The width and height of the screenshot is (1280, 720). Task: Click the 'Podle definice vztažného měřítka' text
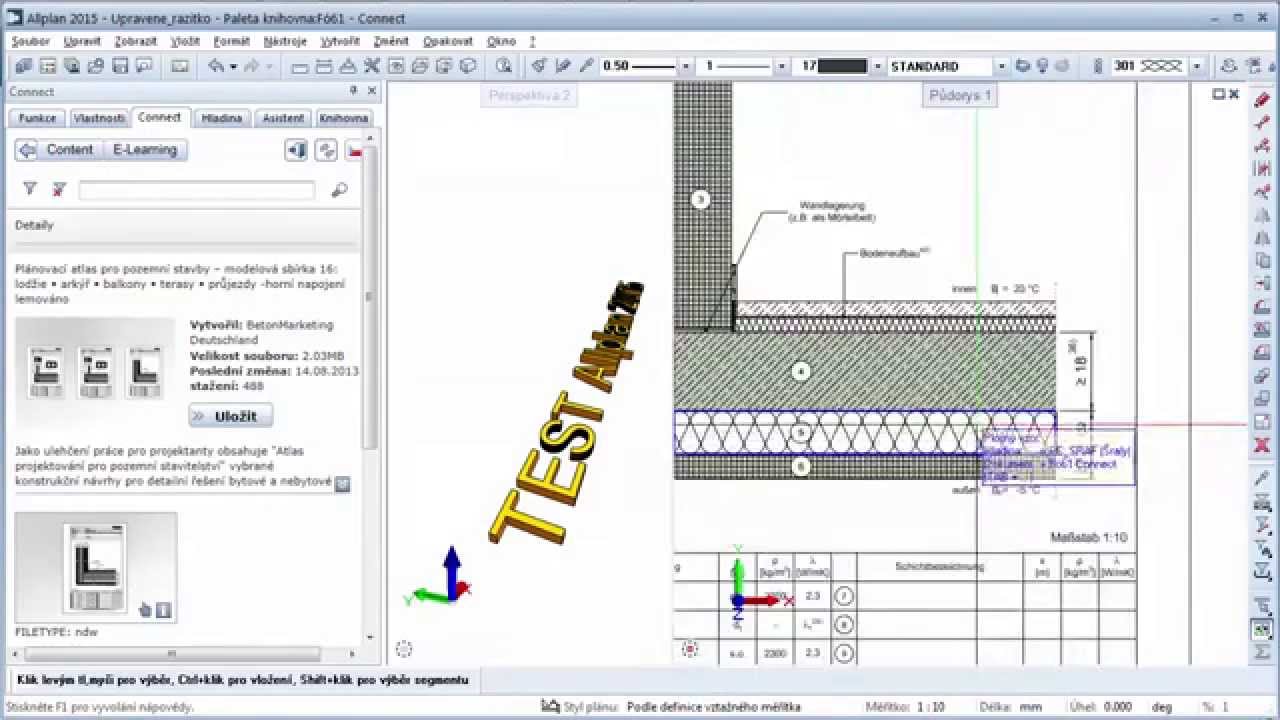point(714,707)
